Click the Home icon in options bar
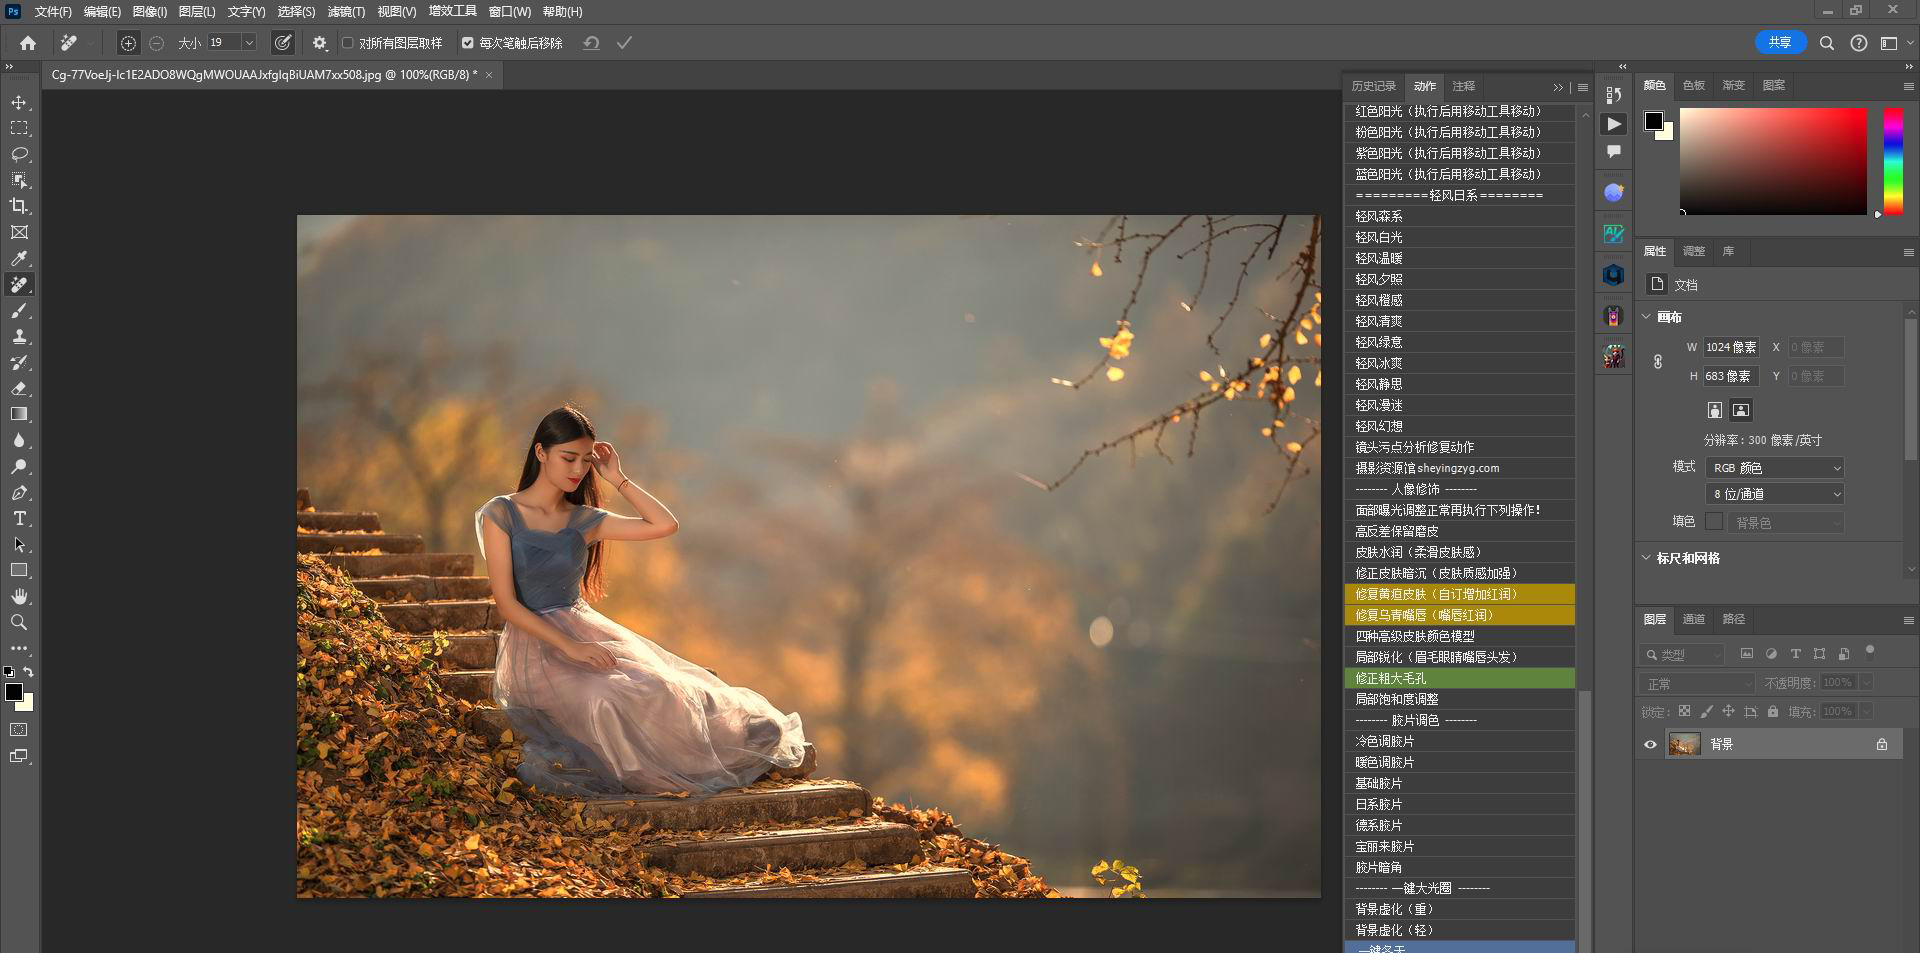This screenshot has height=953, width=1920. 28,43
